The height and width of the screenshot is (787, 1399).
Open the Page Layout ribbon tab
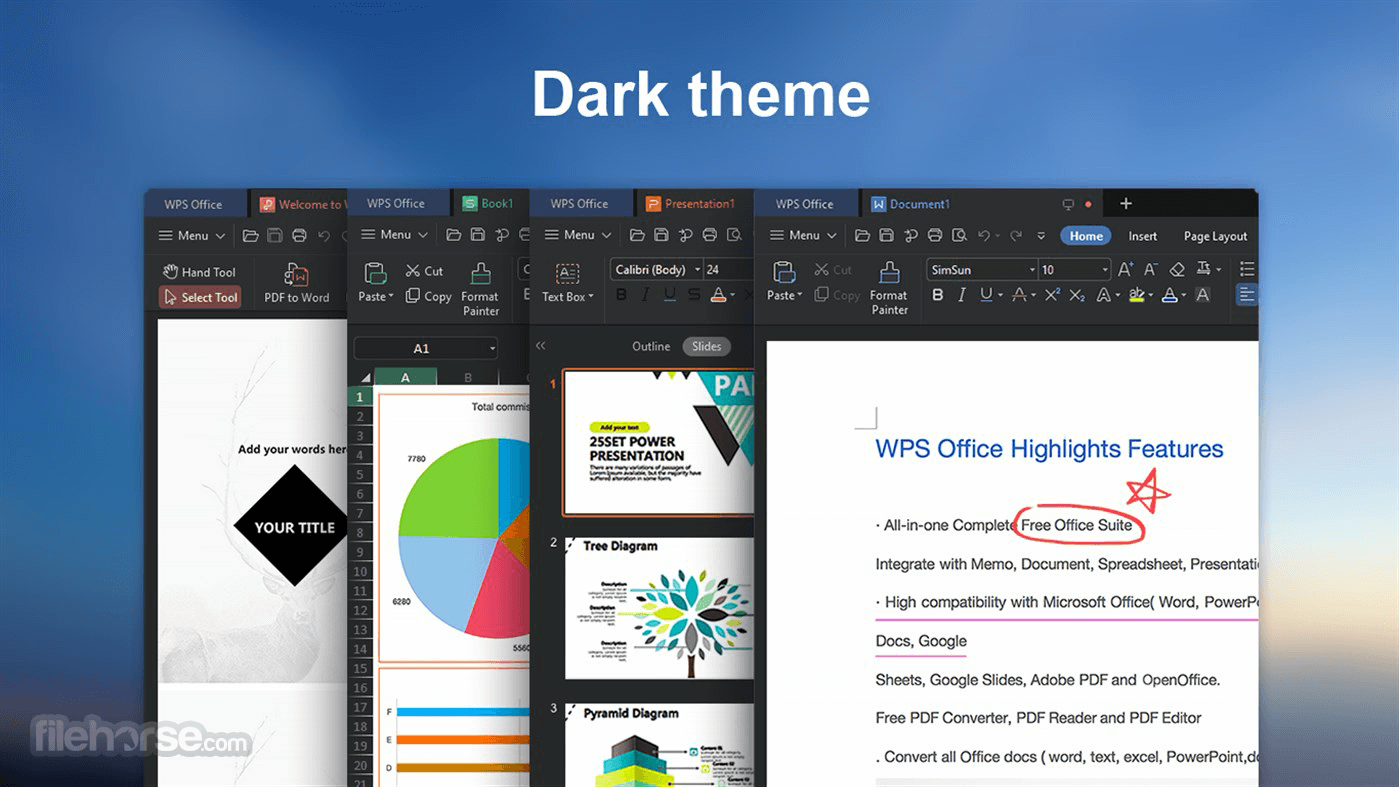(1215, 236)
